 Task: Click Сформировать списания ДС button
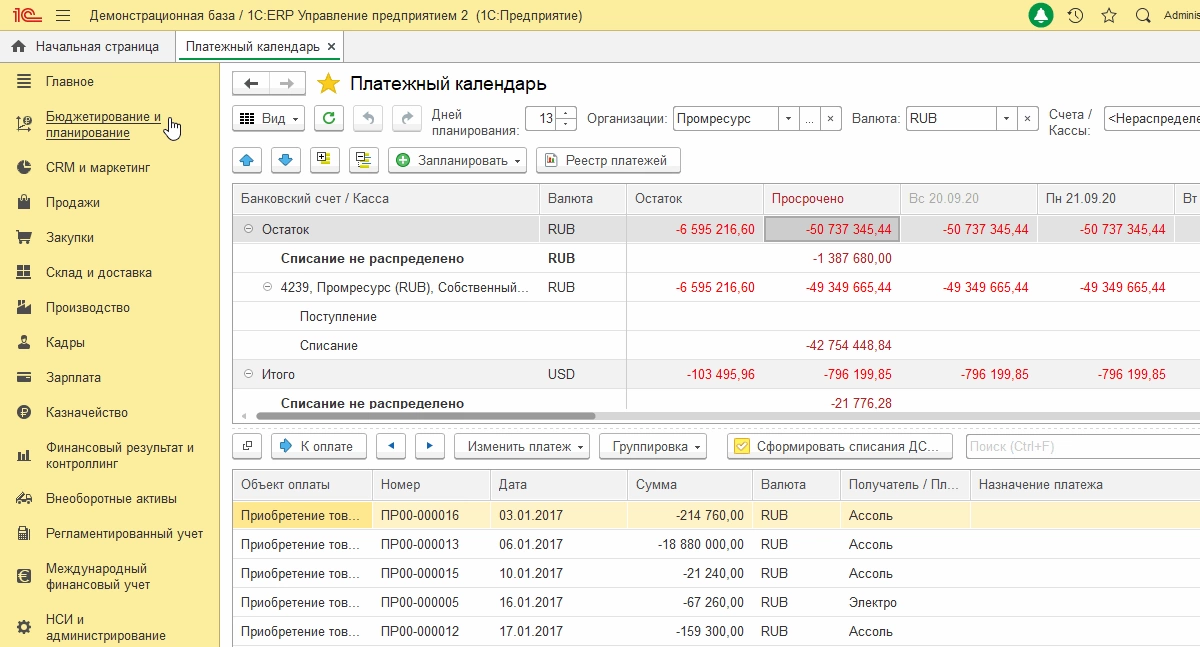coord(839,446)
